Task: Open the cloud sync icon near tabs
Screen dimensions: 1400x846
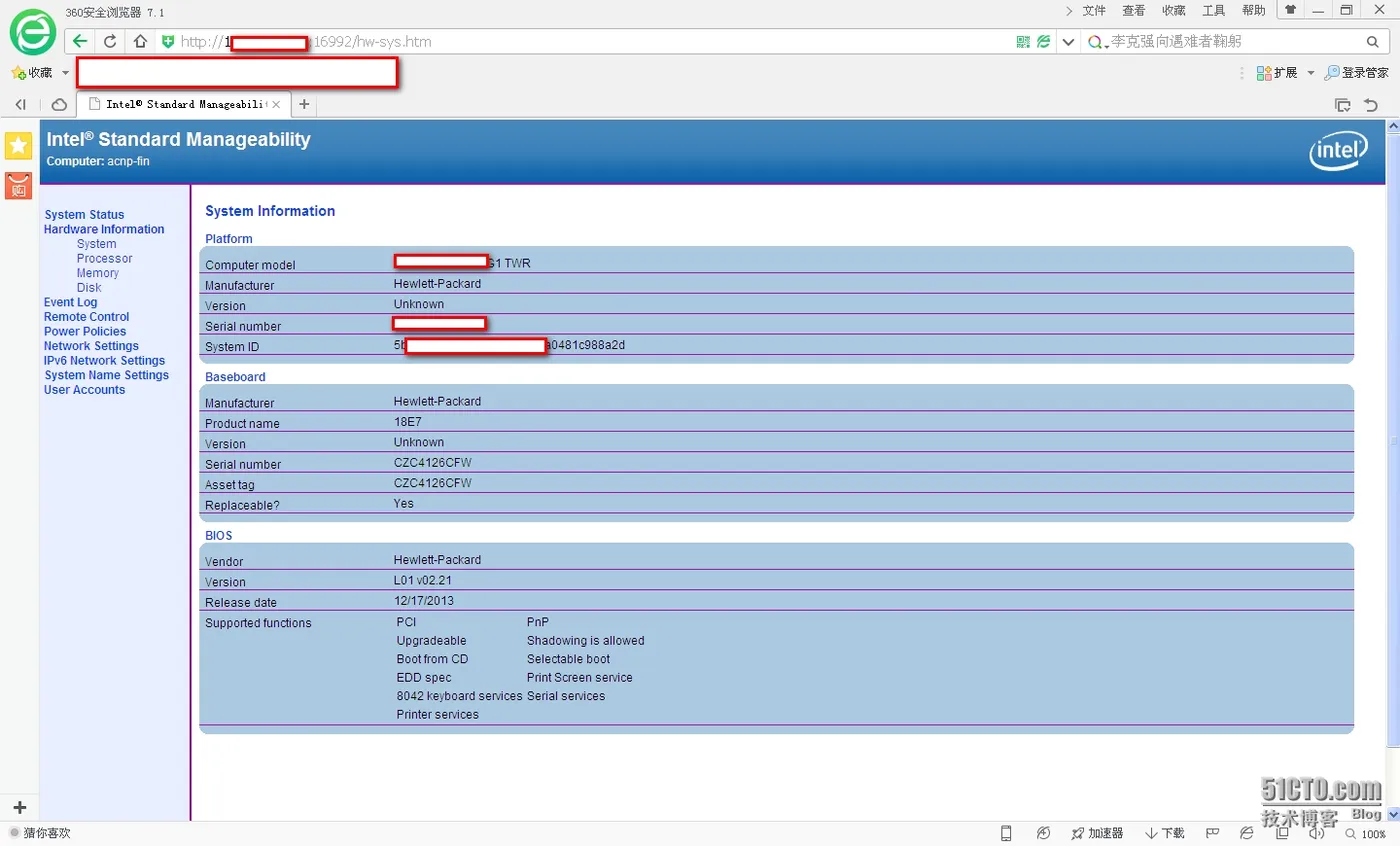Action: click(x=59, y=104)
